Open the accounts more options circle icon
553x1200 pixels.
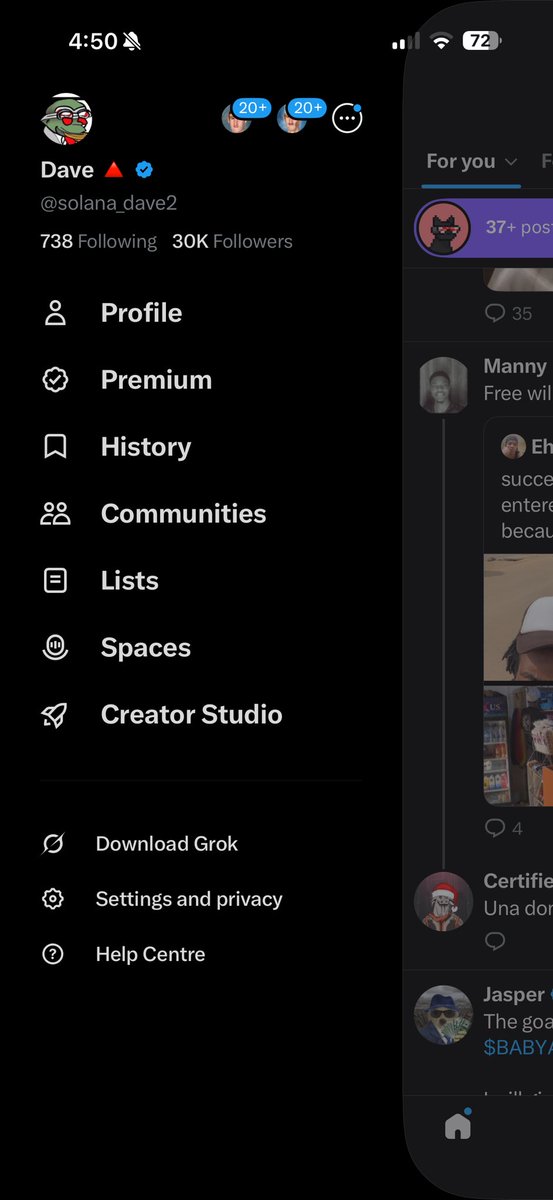coord(347,118)
